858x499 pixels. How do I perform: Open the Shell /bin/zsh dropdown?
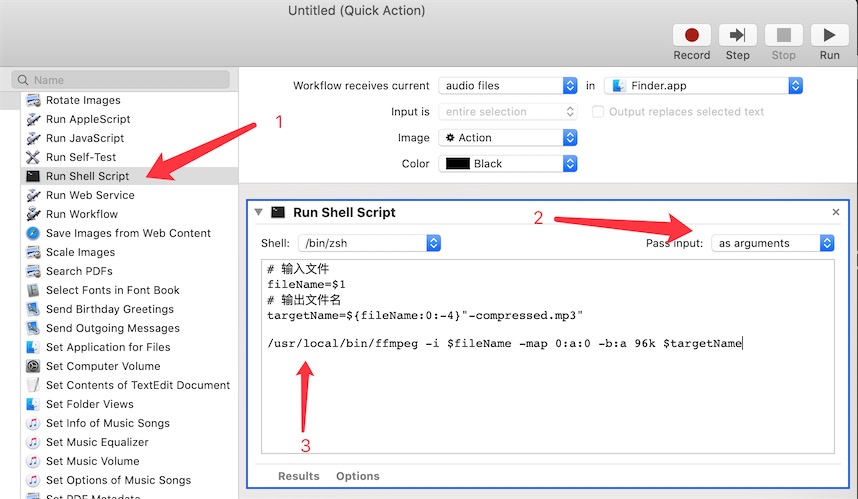pos(368,243)
